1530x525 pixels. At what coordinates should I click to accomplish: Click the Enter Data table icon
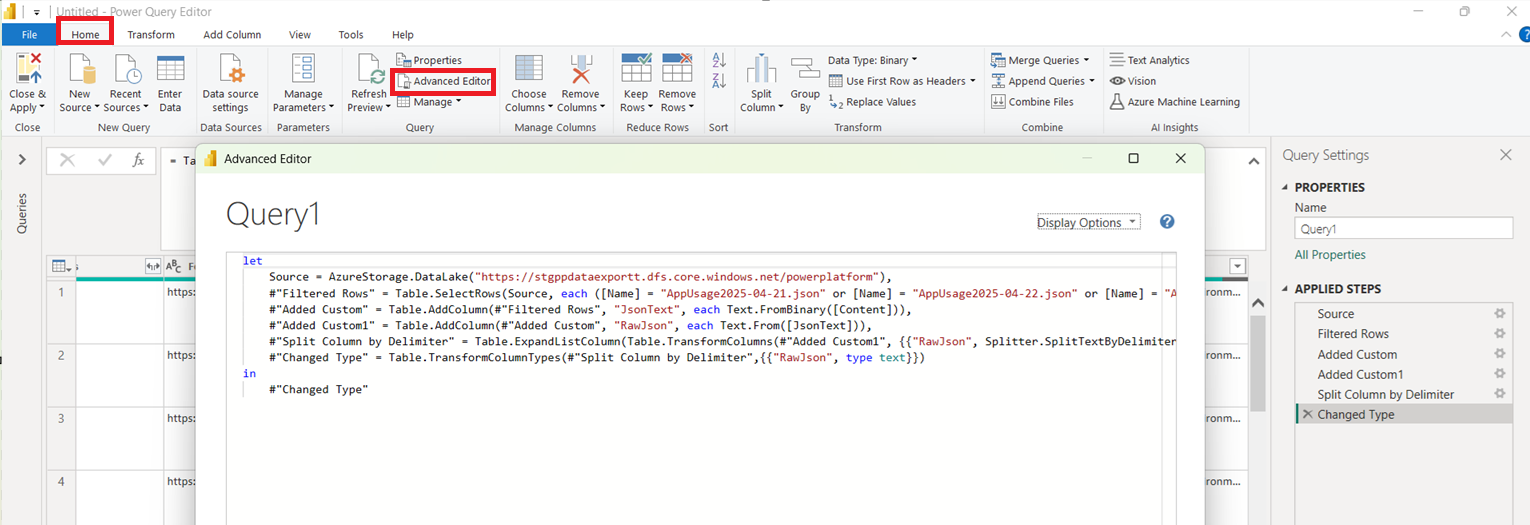170,70
